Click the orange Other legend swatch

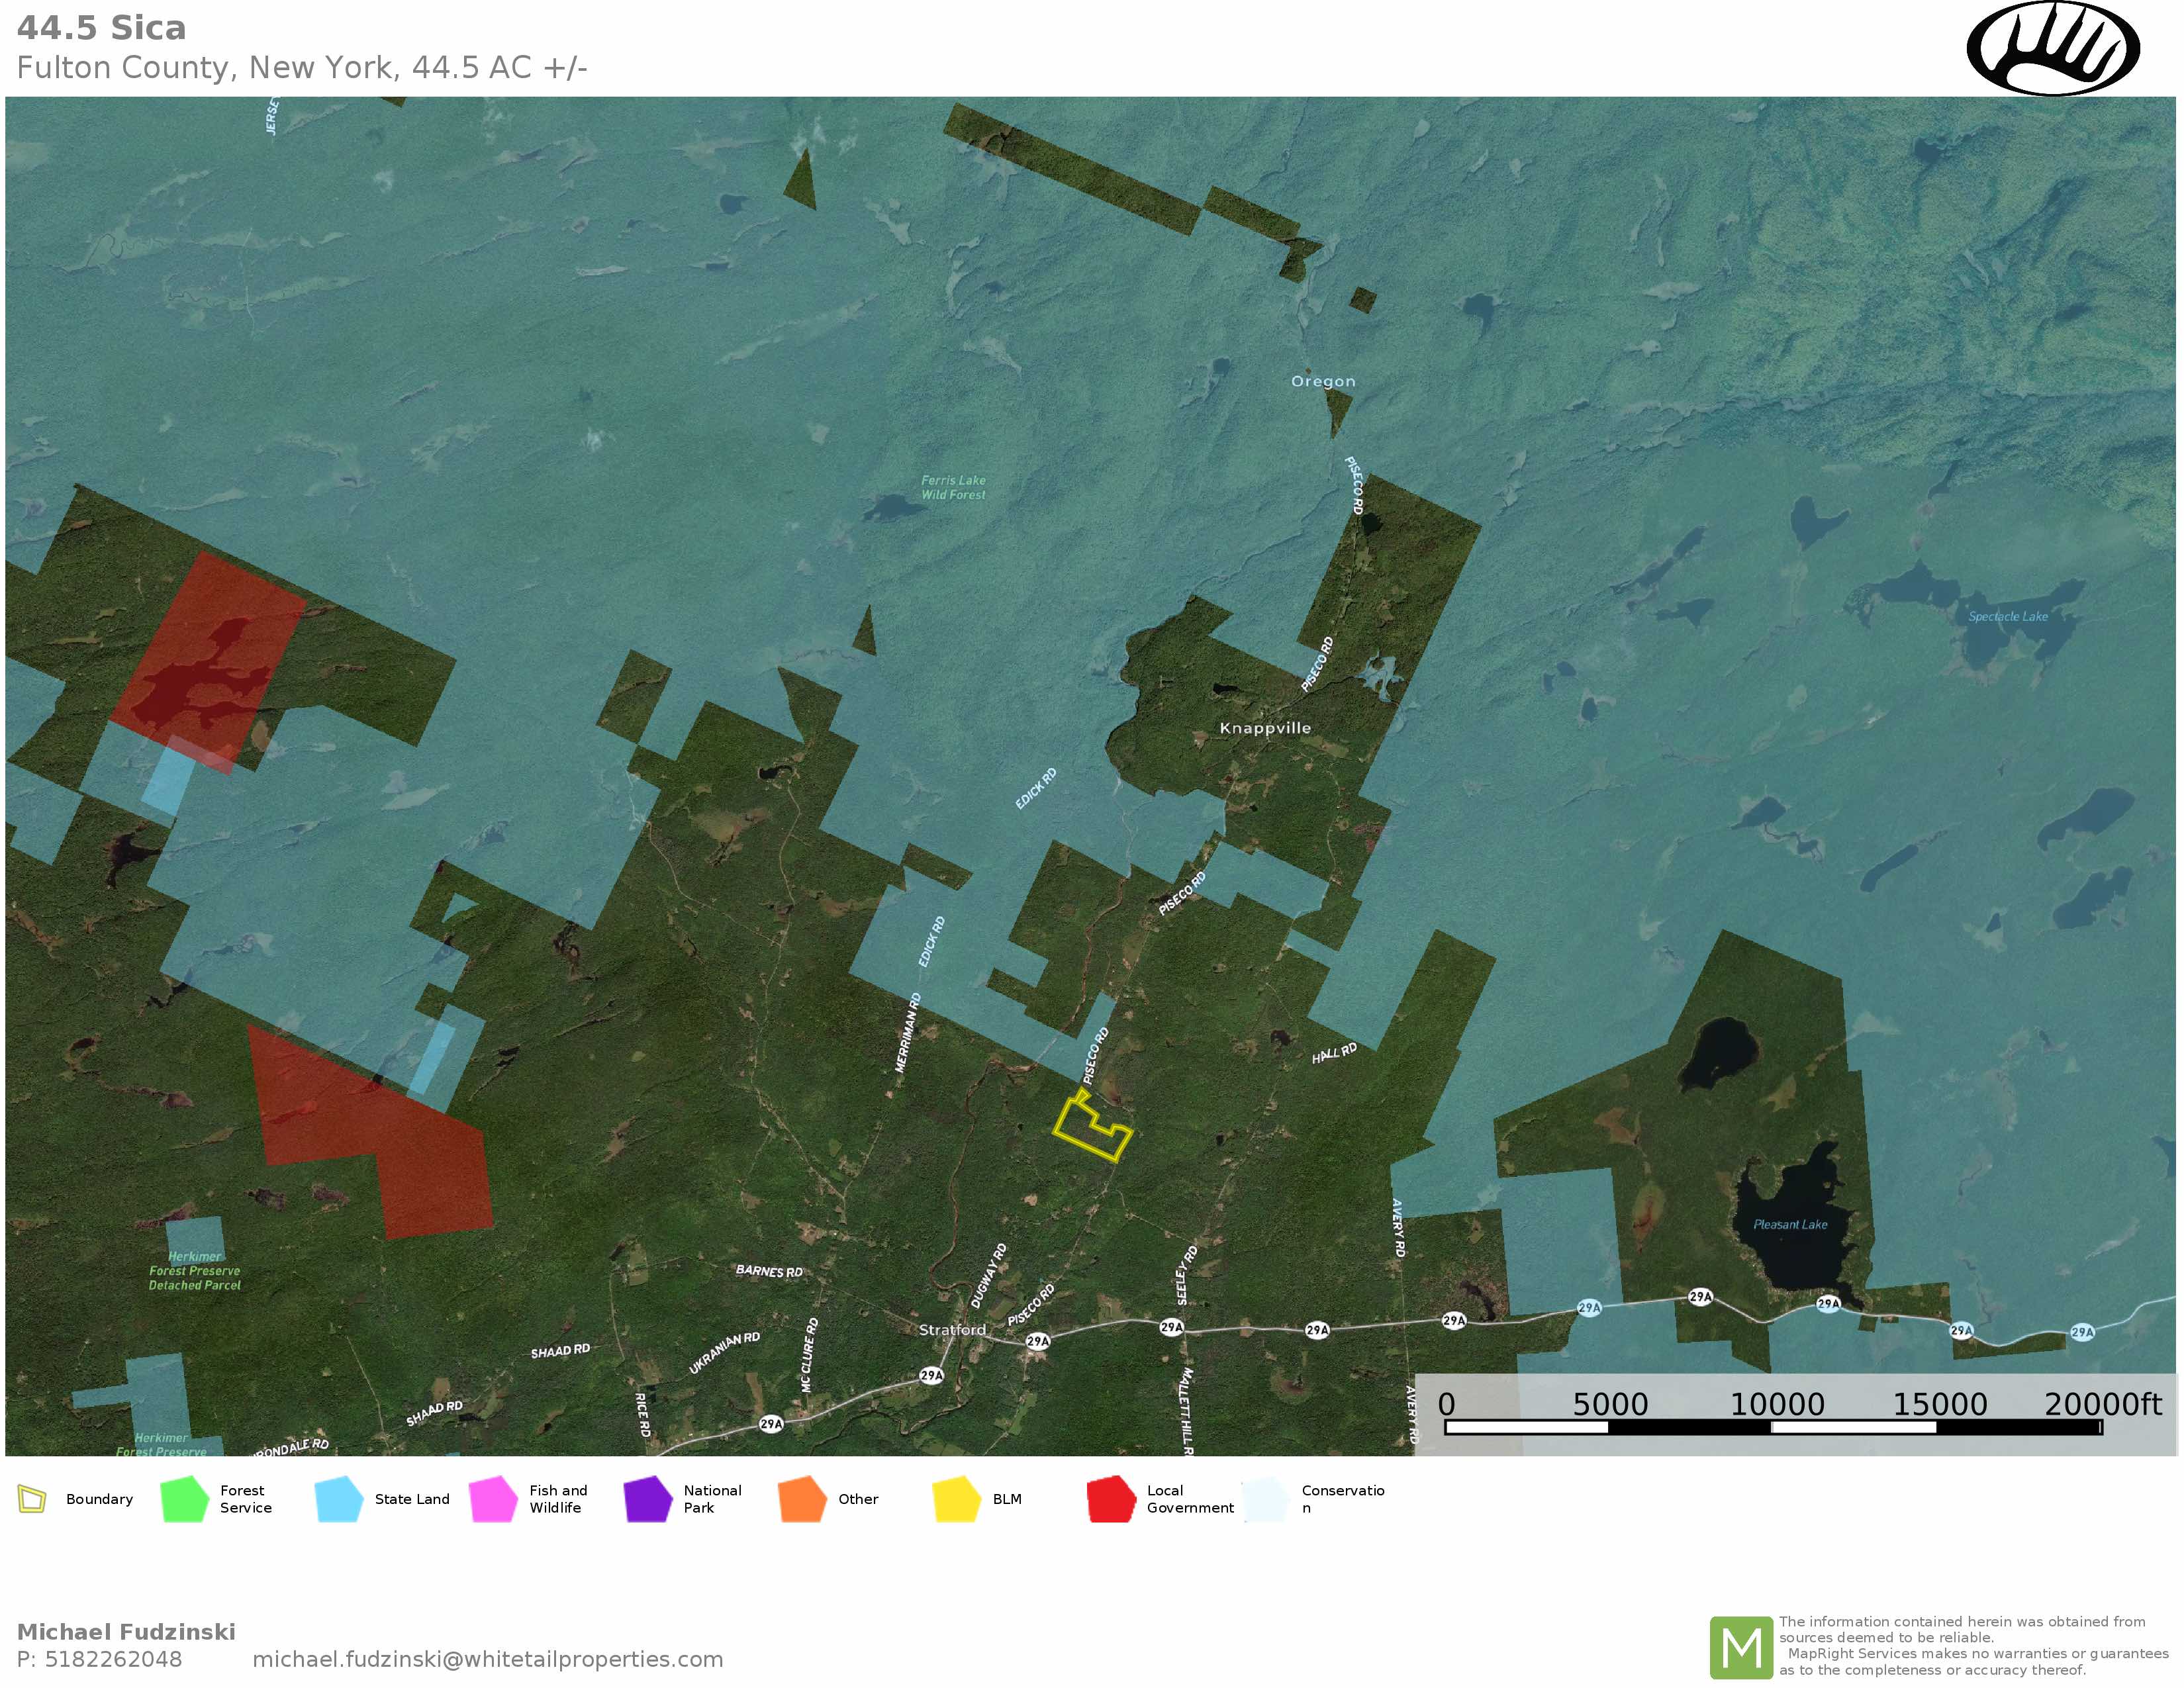point(802,1499)
